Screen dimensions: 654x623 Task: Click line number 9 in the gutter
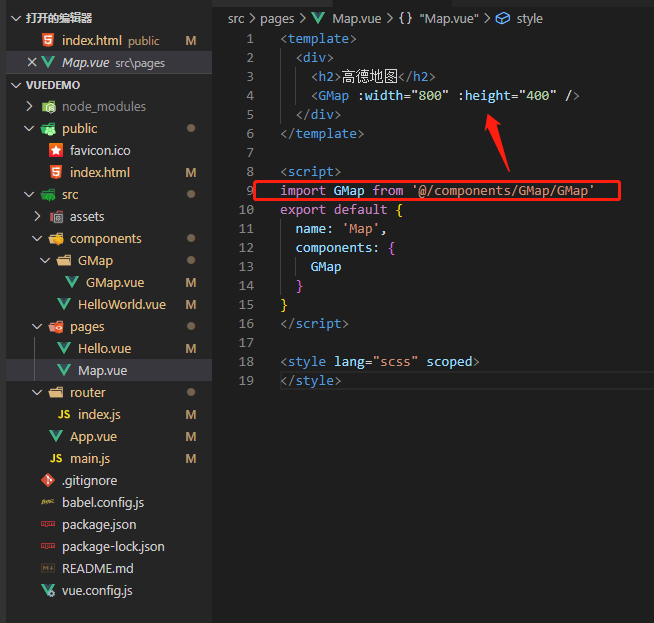point(249,191)
